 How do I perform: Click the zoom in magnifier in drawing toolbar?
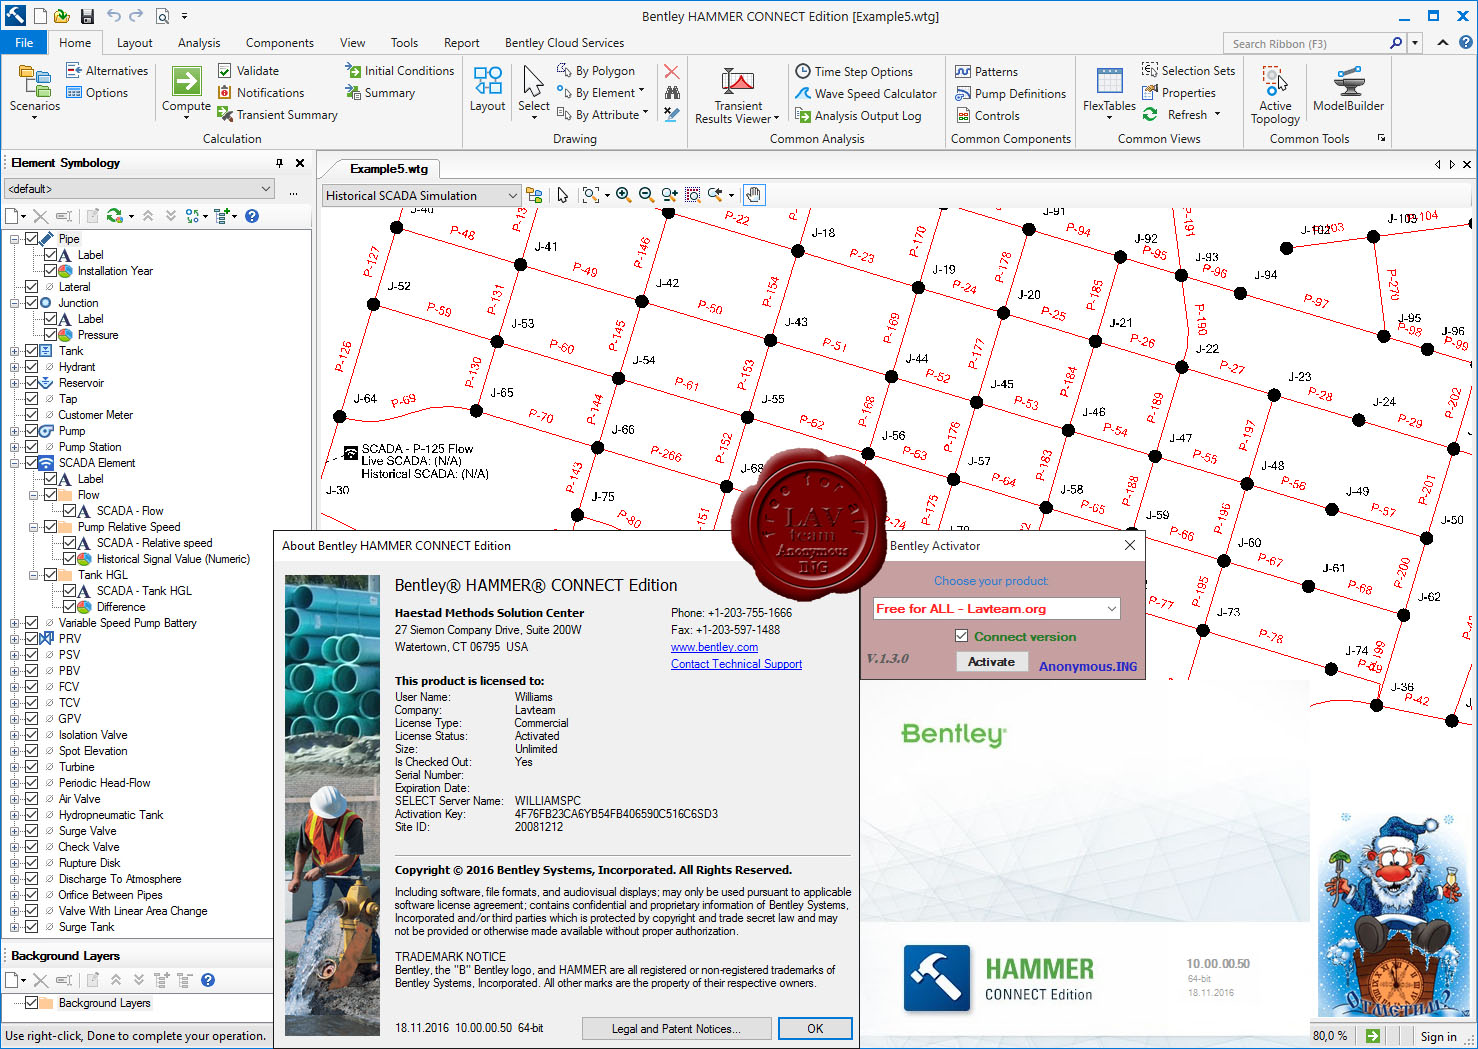623,195
